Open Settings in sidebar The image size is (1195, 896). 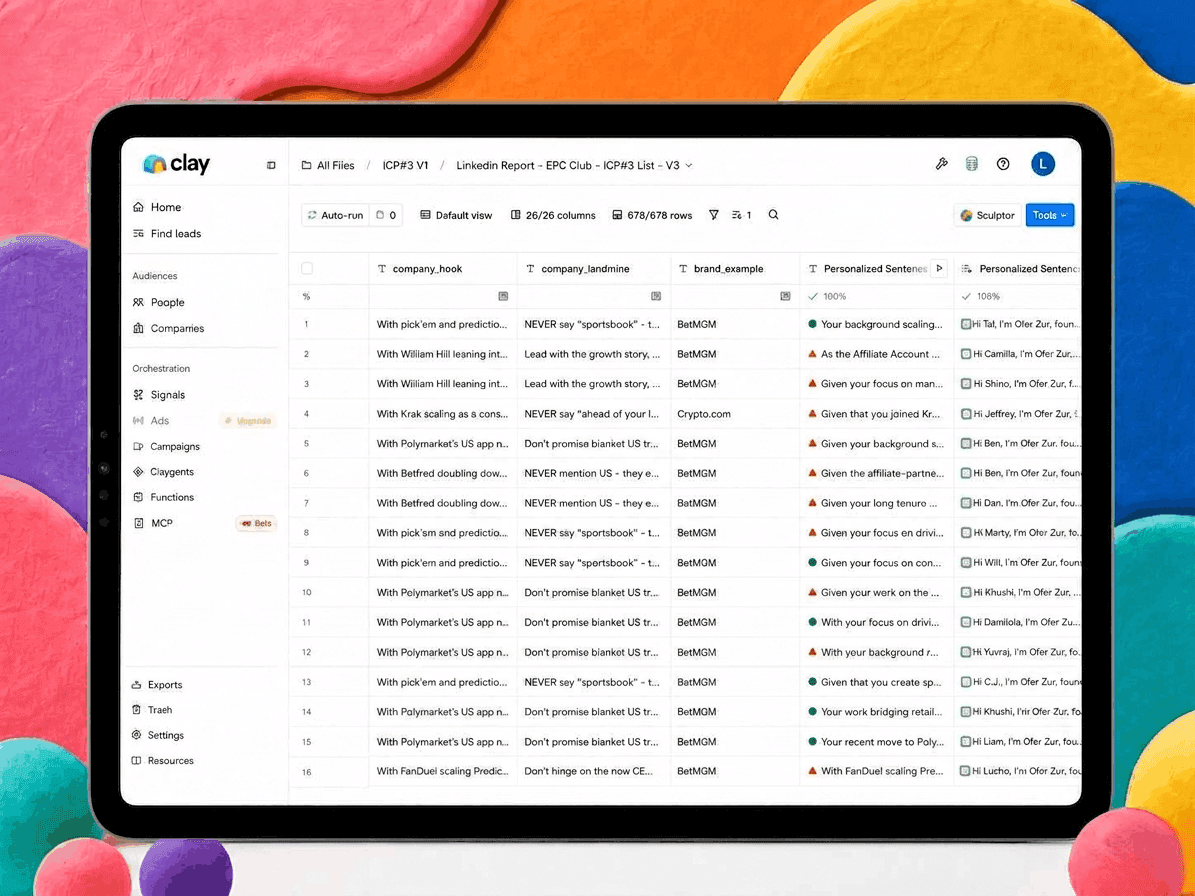click(x=158, y=735)
